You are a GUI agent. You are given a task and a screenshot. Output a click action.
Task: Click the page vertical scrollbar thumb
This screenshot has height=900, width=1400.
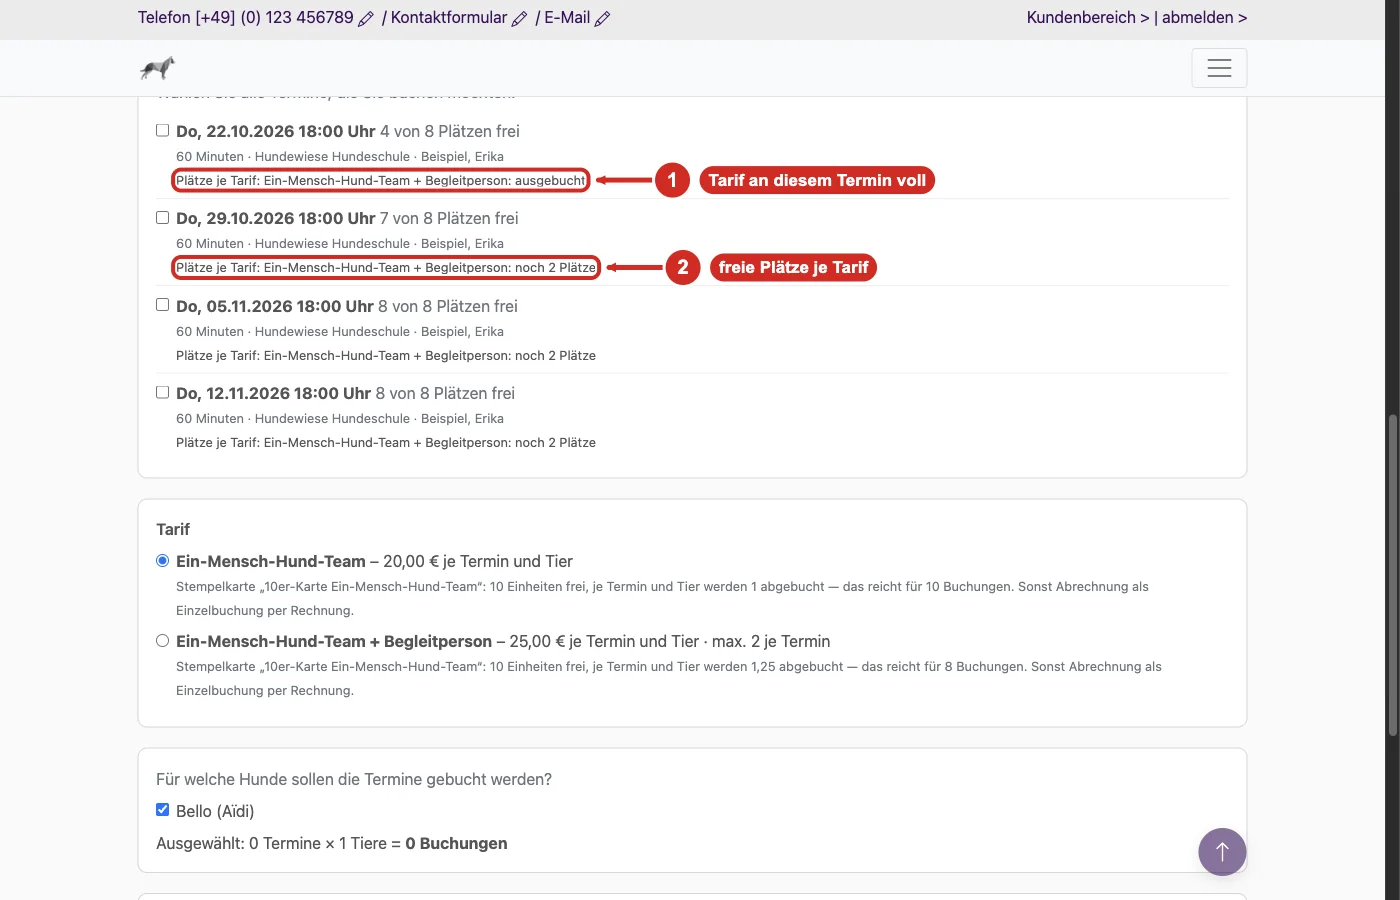click(x=1392, y=575)
